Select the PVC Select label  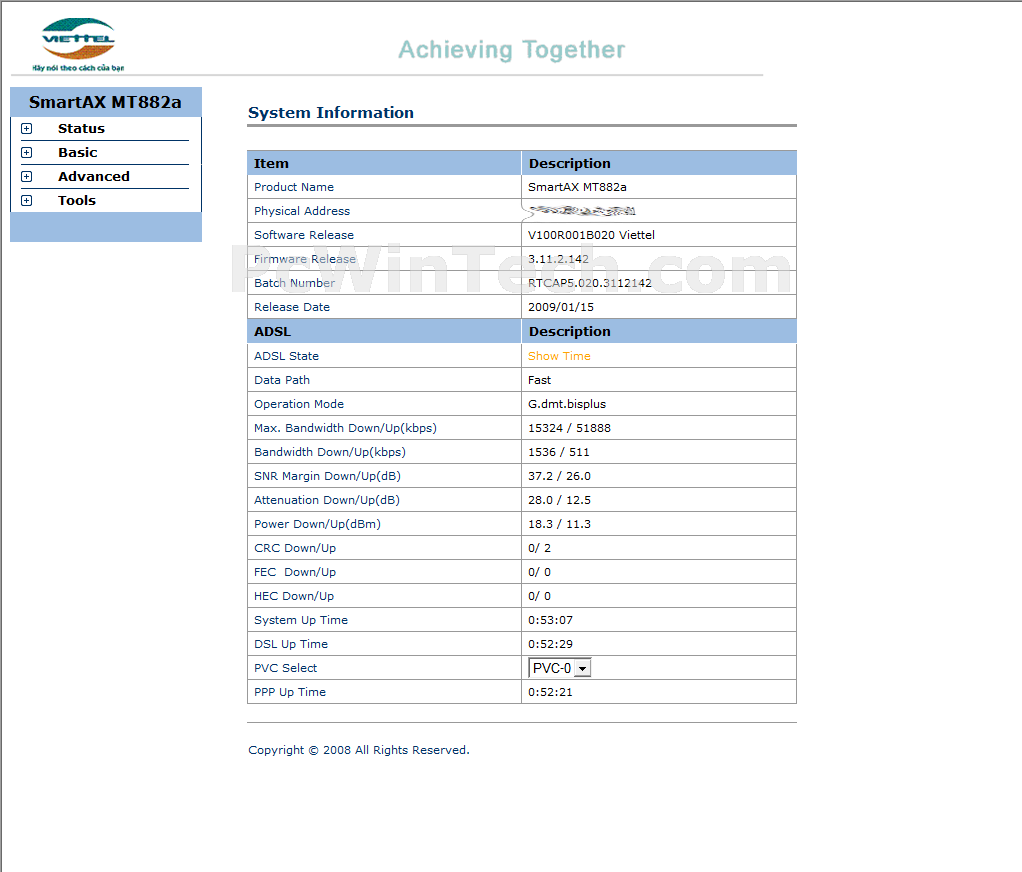click(285, 668)
